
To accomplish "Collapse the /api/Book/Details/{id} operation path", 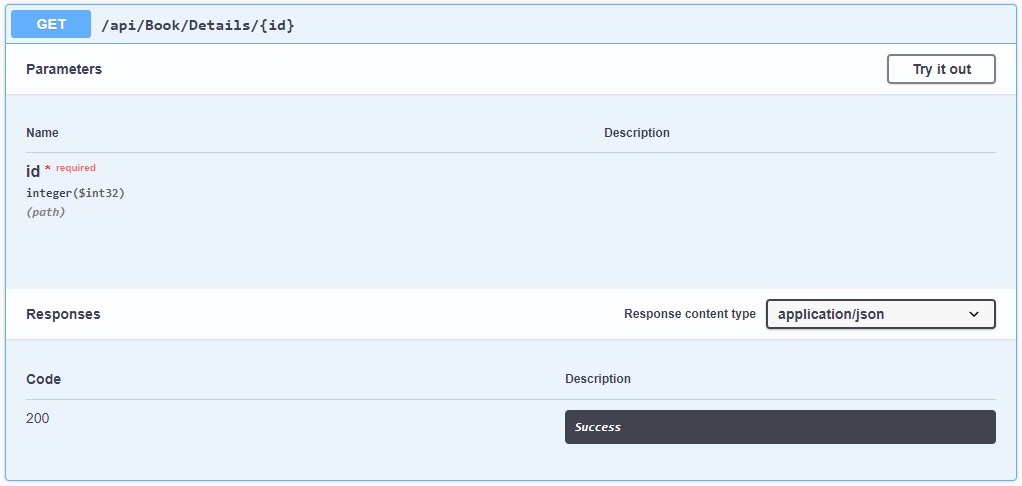I will [x=197, y=25].
